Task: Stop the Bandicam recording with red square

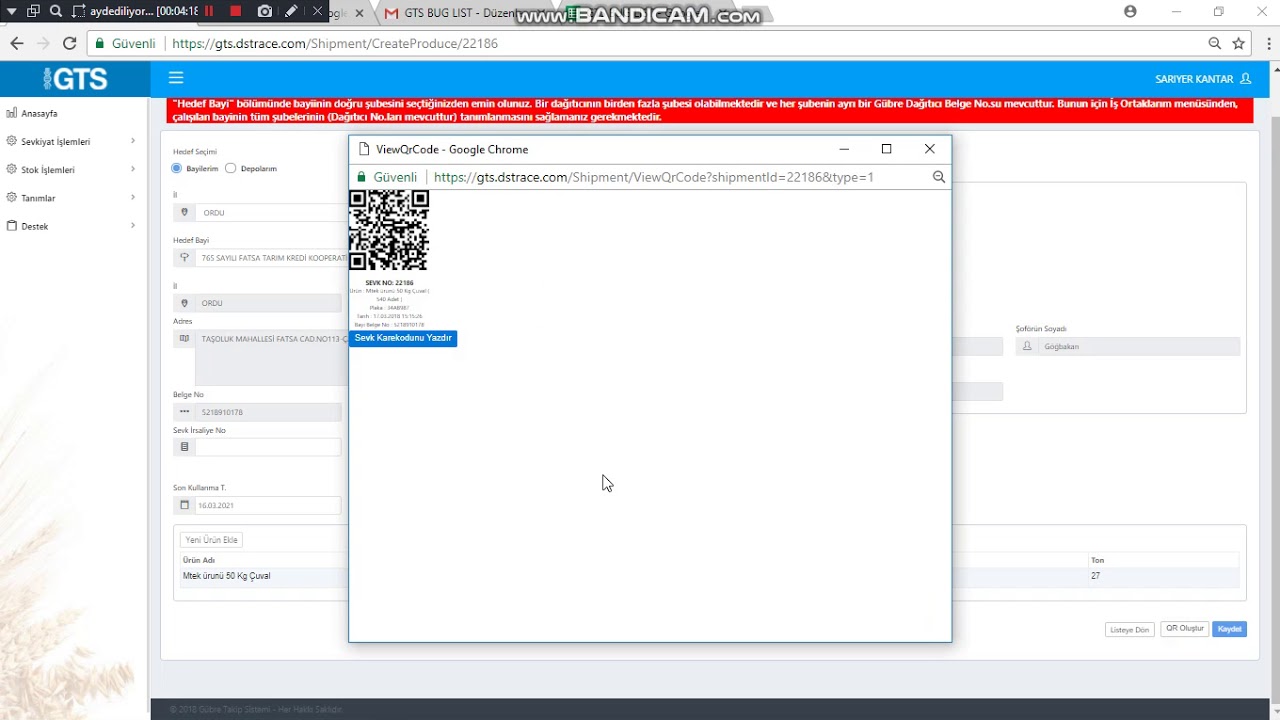Action: click(x=236, y=11)
